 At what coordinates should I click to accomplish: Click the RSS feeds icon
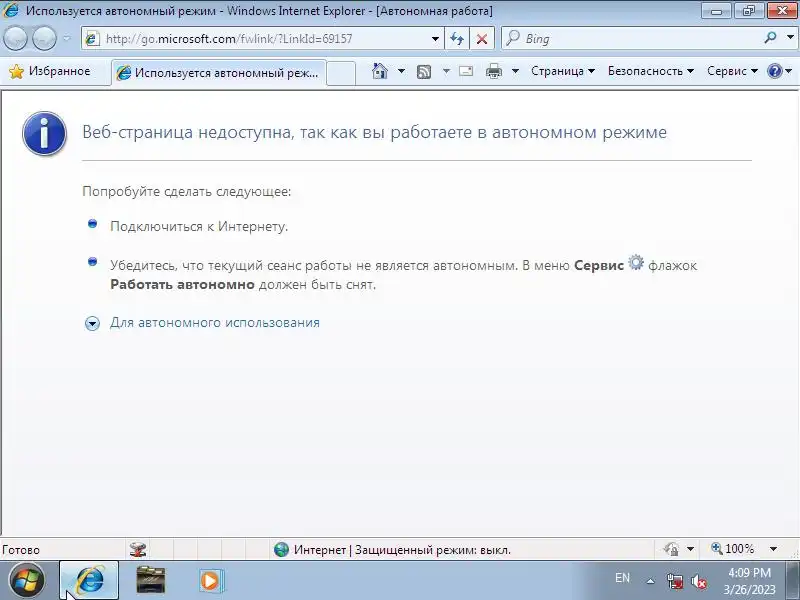(x=424, y=71)
